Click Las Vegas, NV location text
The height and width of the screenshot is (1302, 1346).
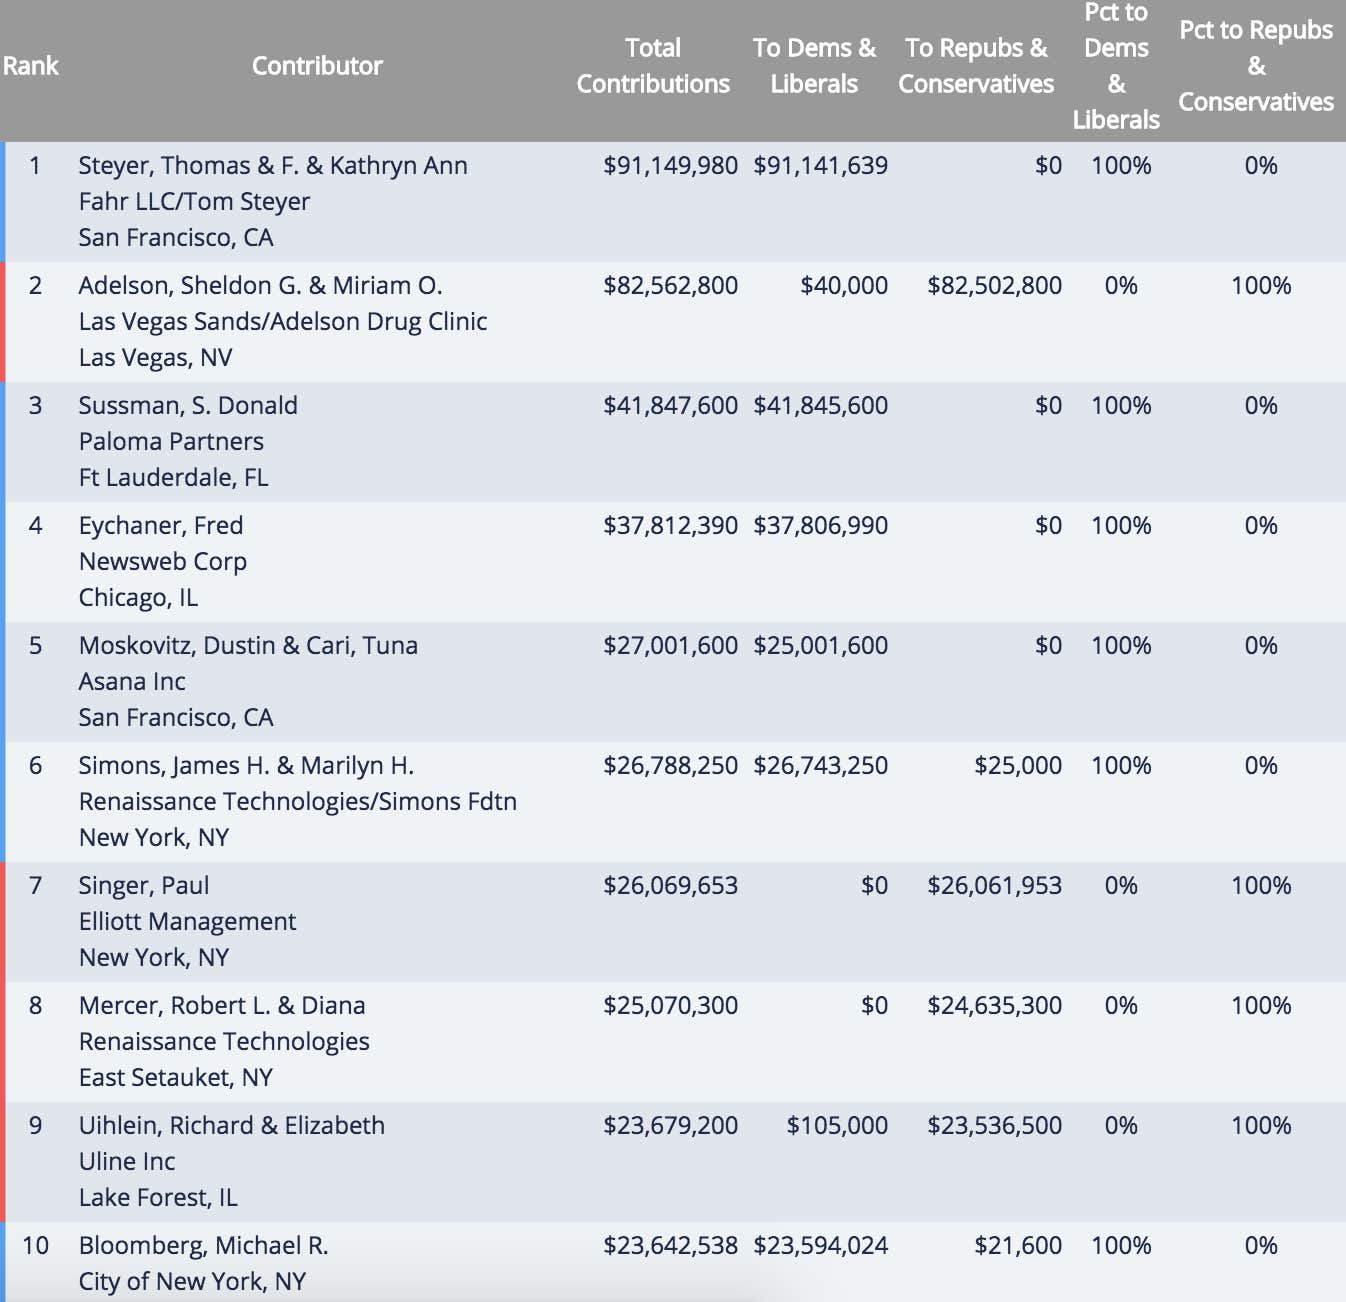point(156,357)
